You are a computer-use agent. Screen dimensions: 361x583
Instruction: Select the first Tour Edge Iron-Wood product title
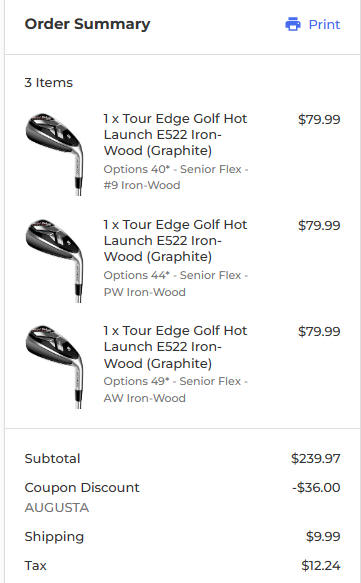pos(175,135)
